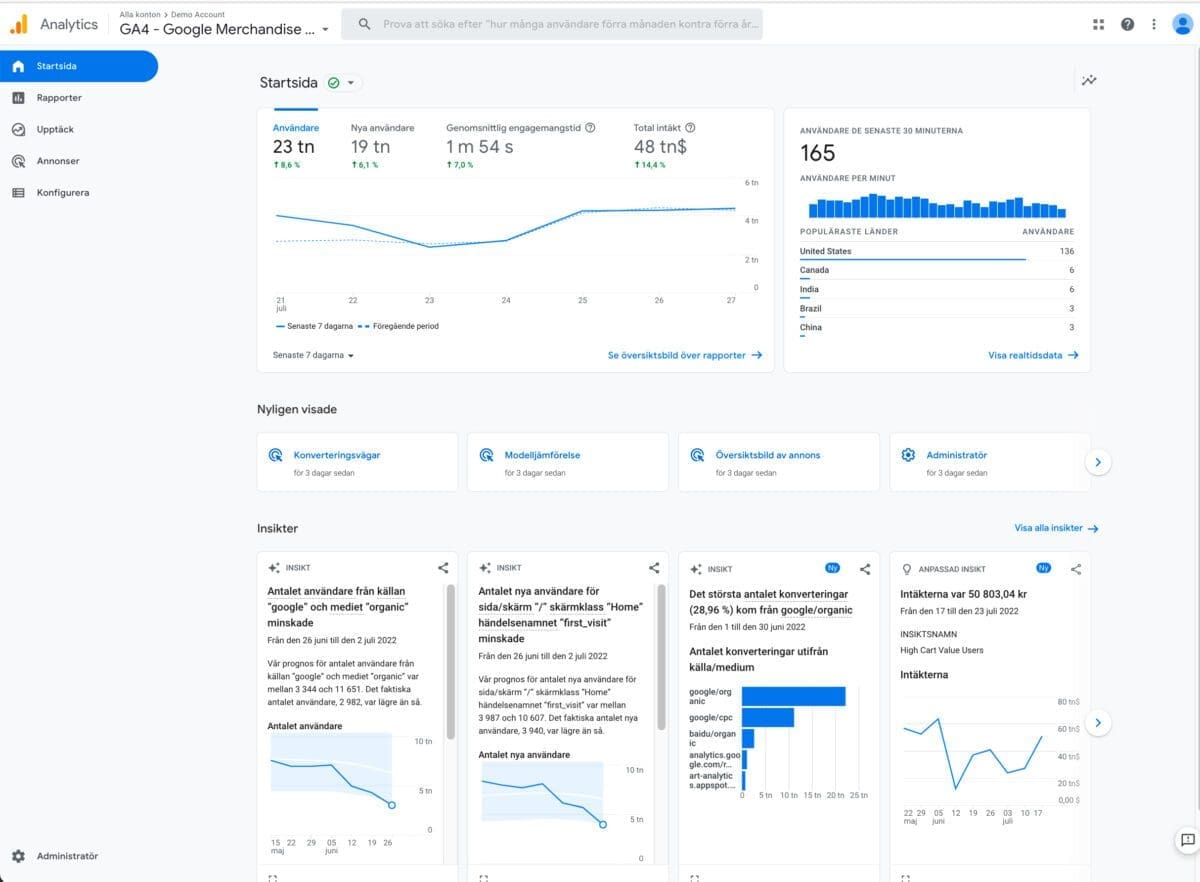Click the user account avatar
Screen dimensions: 1200x882
1182,24
